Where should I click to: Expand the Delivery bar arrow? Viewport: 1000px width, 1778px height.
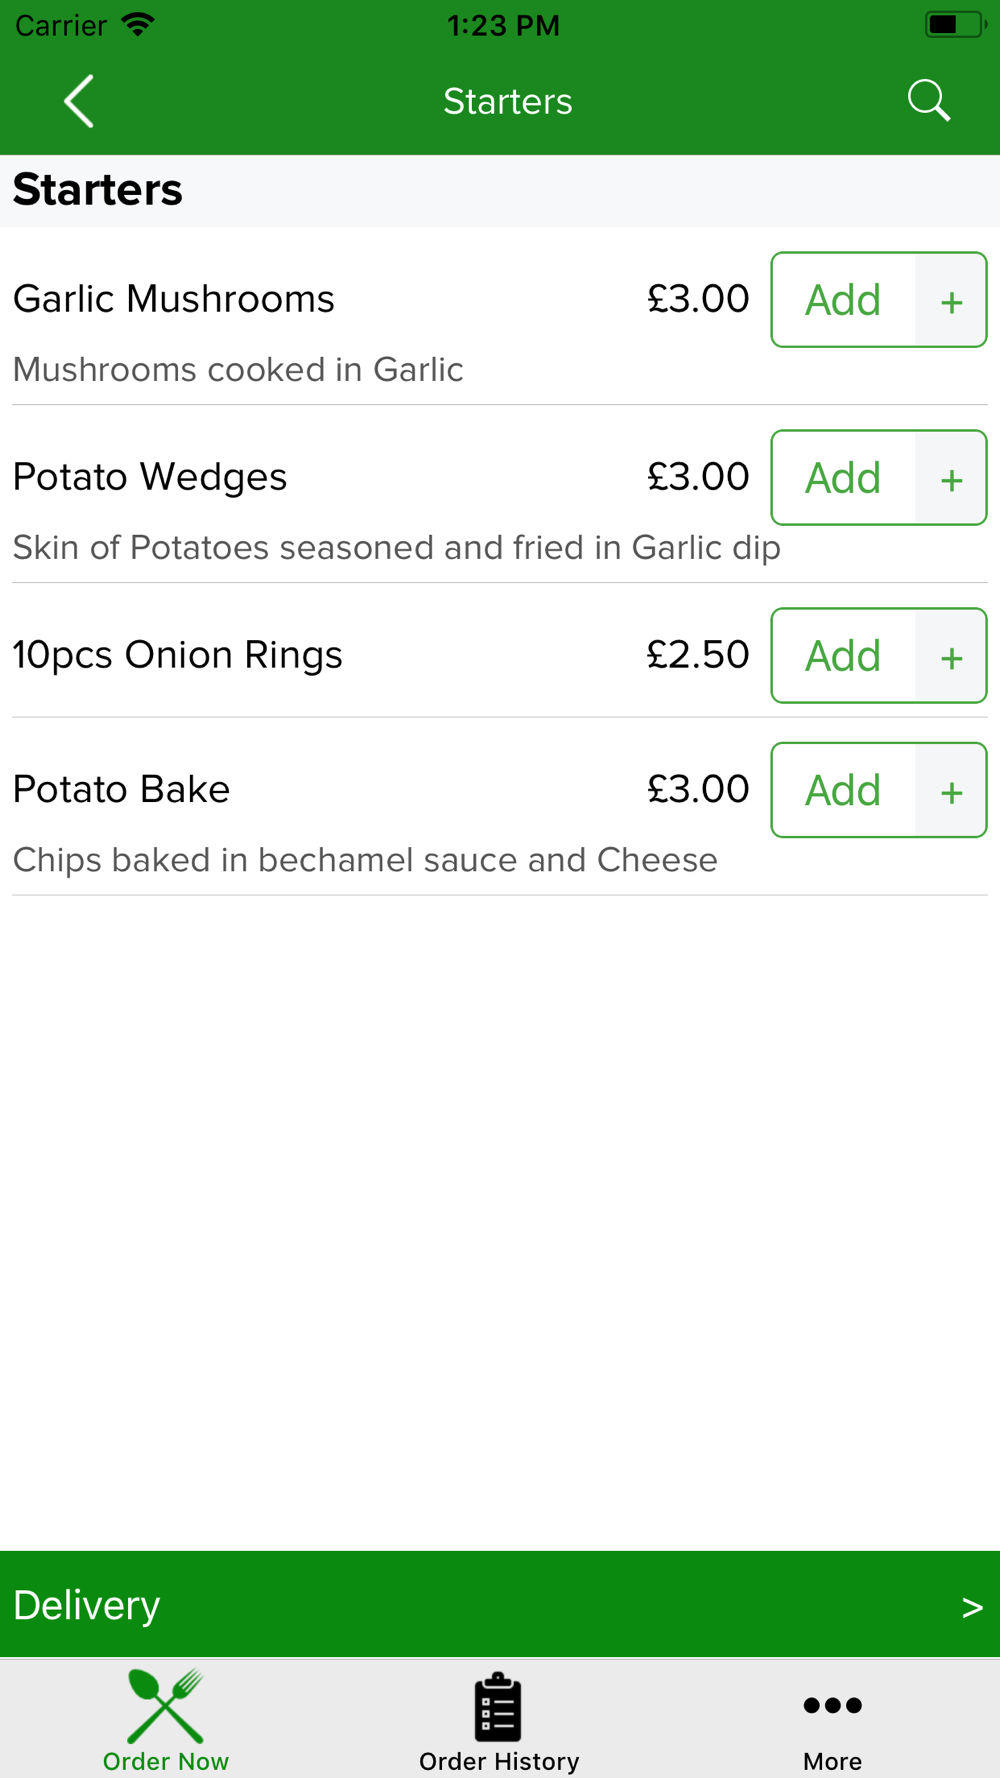(972, 1607)
